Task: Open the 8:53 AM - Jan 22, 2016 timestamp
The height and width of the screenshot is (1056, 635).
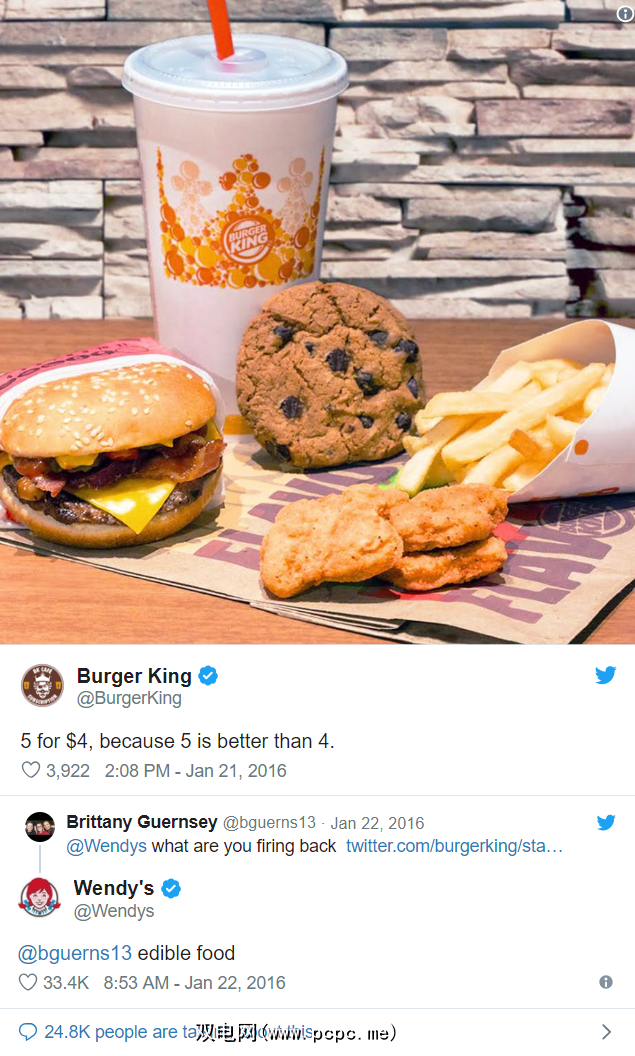Action: coord(195,983)
